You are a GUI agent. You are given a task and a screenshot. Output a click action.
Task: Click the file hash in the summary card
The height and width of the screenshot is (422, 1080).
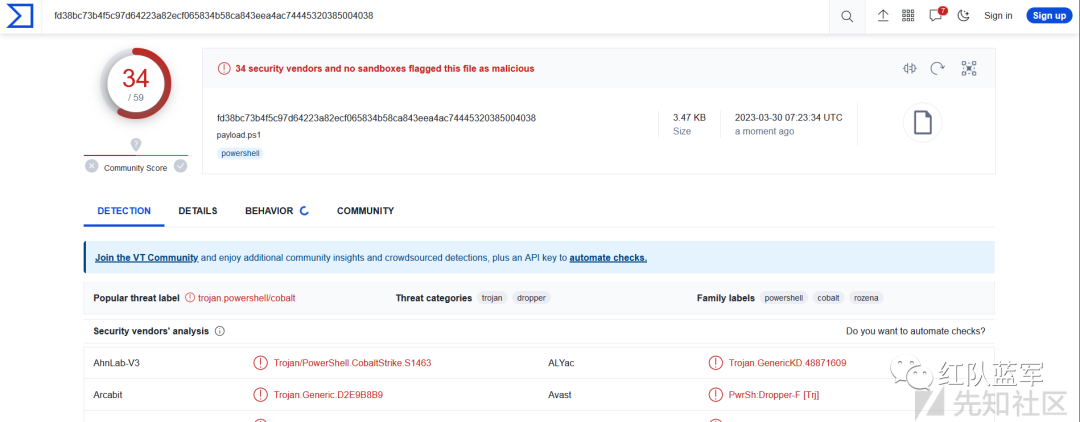tap(376, 118)
